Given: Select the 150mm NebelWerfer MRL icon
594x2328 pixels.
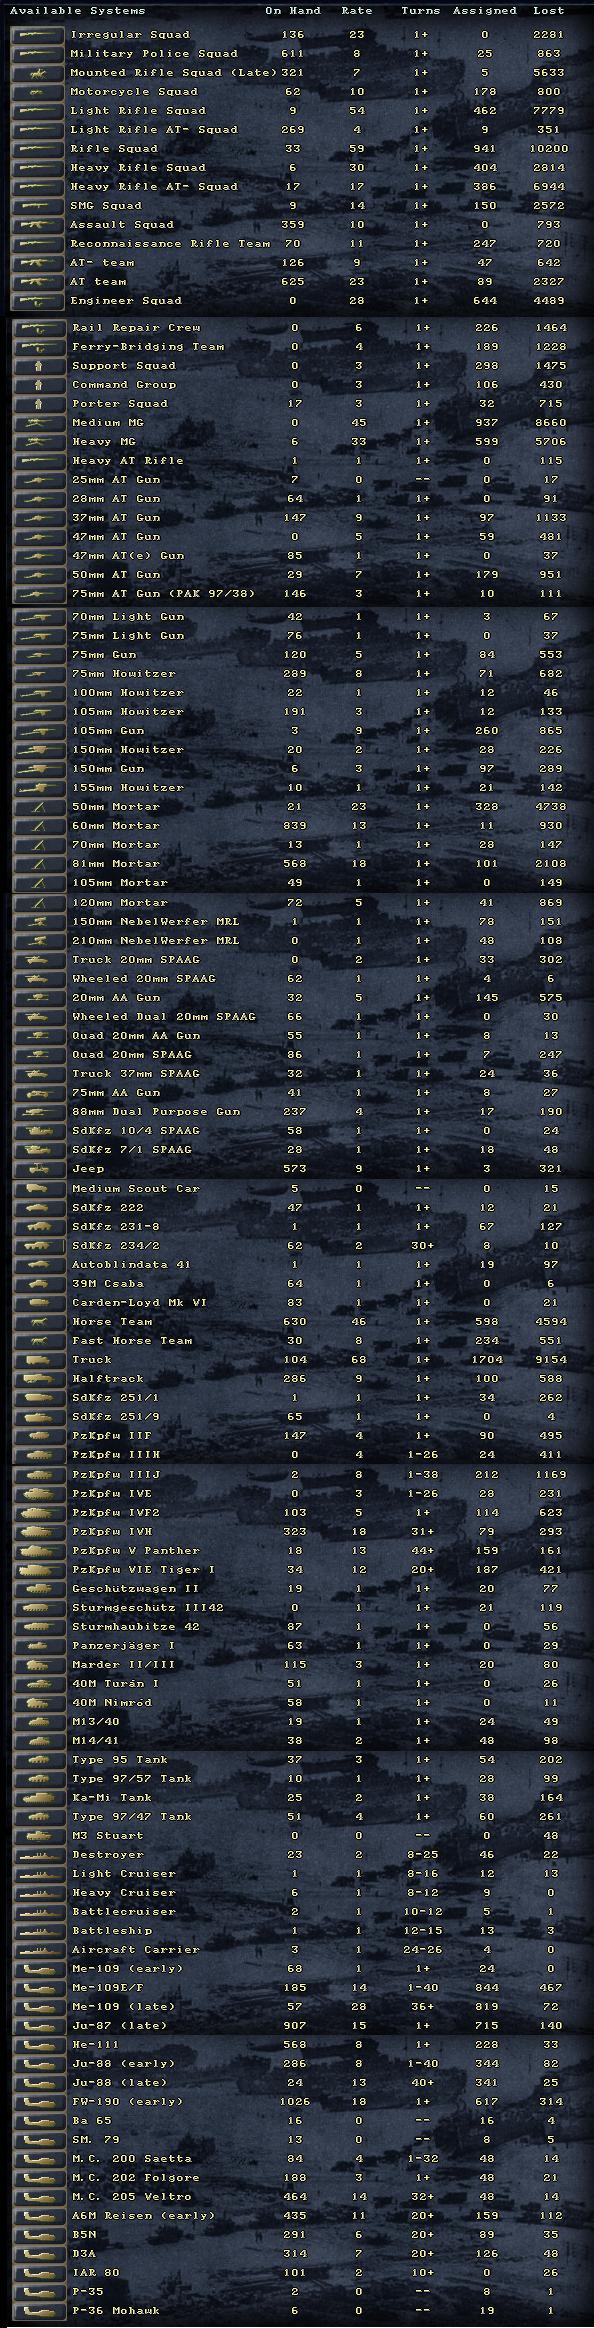Looking at the screenshot, I should point(40,922).
